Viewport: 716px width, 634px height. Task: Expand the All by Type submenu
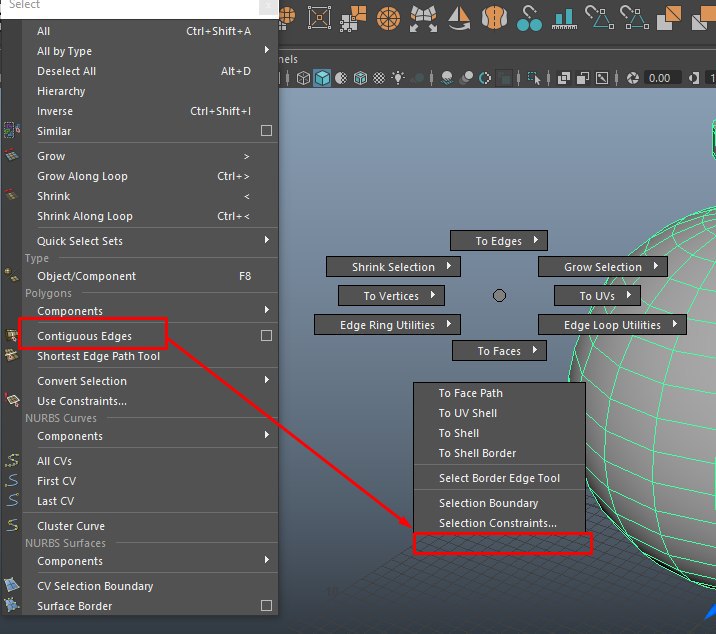[x=267, y=50]
